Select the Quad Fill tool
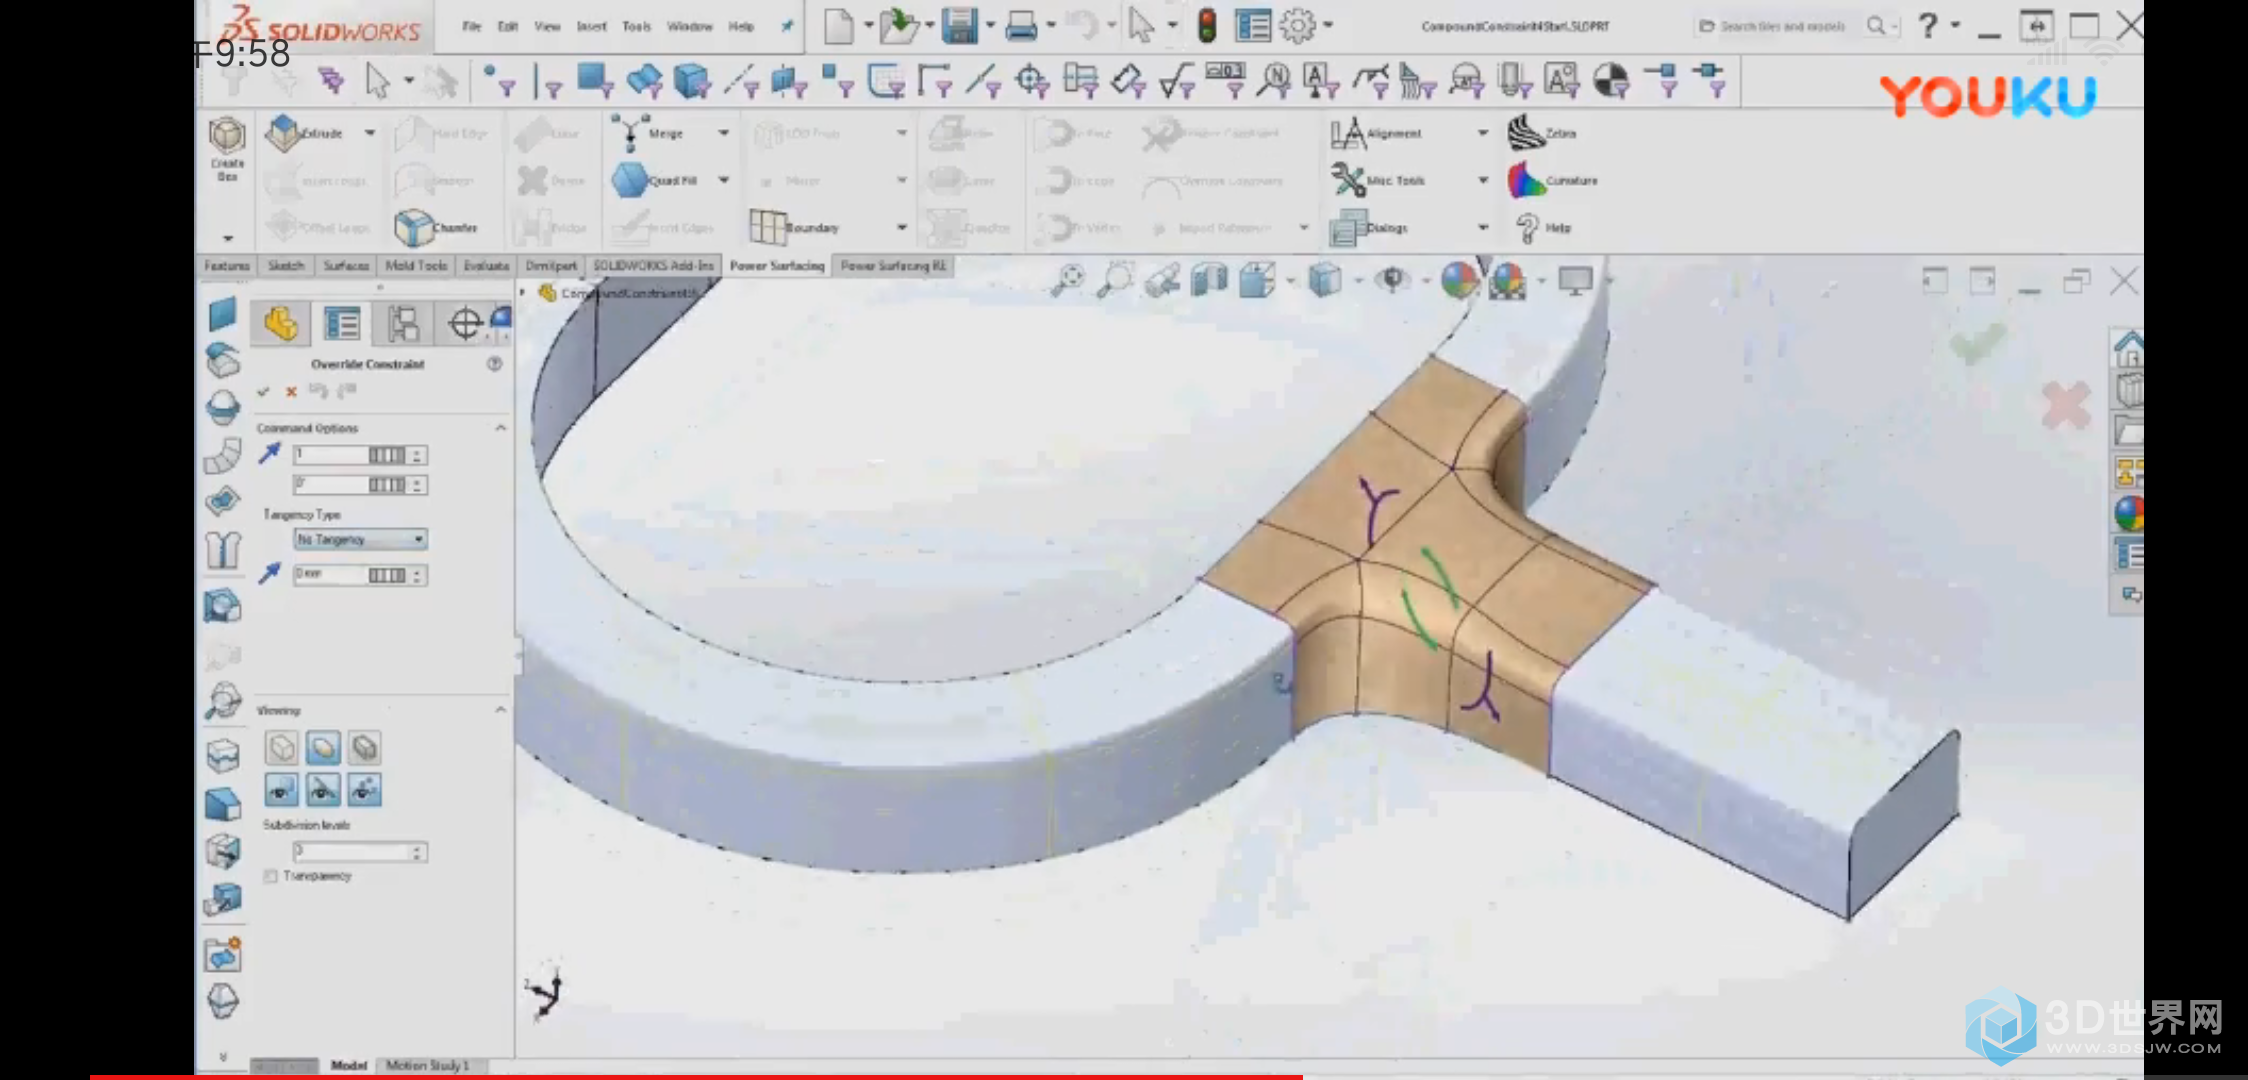The height and width of the screenshot is (1080, 2248). [654, 180]
